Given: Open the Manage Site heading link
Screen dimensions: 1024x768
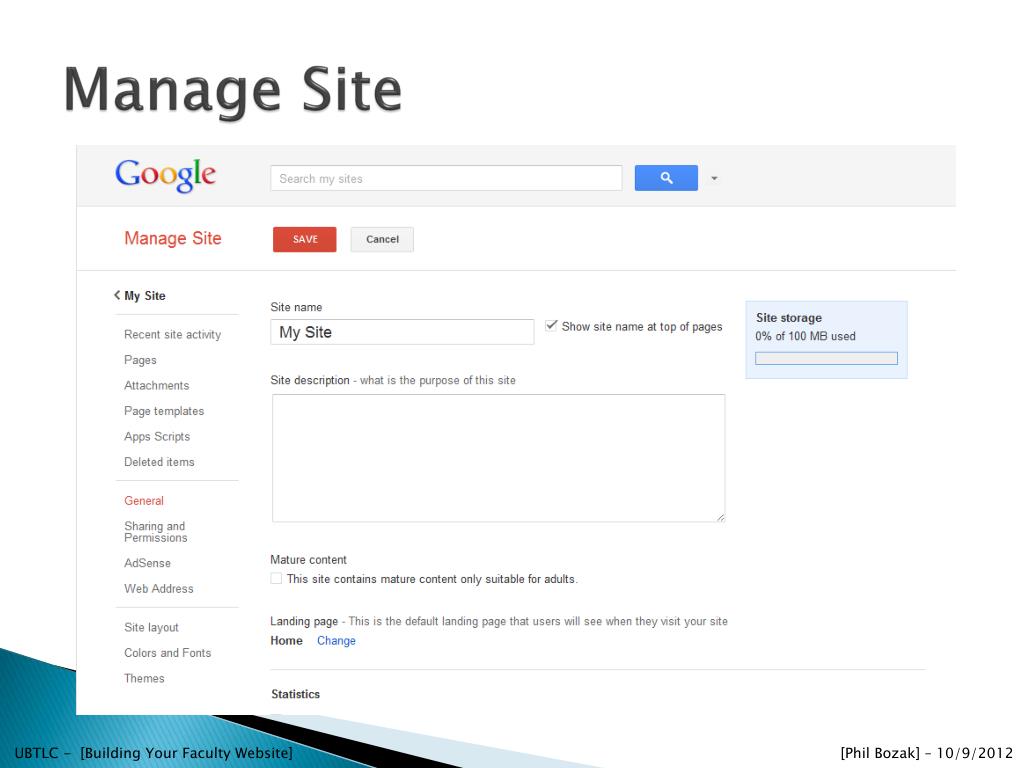Looking at the screenshot, I should [x=173, y=238].
